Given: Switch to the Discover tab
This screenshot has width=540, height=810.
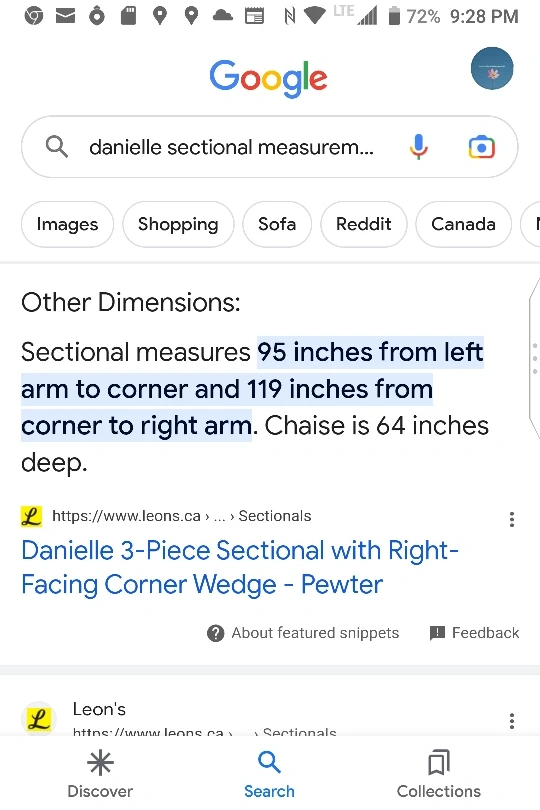Looking at the screenshot, I should pyautogui.click(x=100, y=774).
